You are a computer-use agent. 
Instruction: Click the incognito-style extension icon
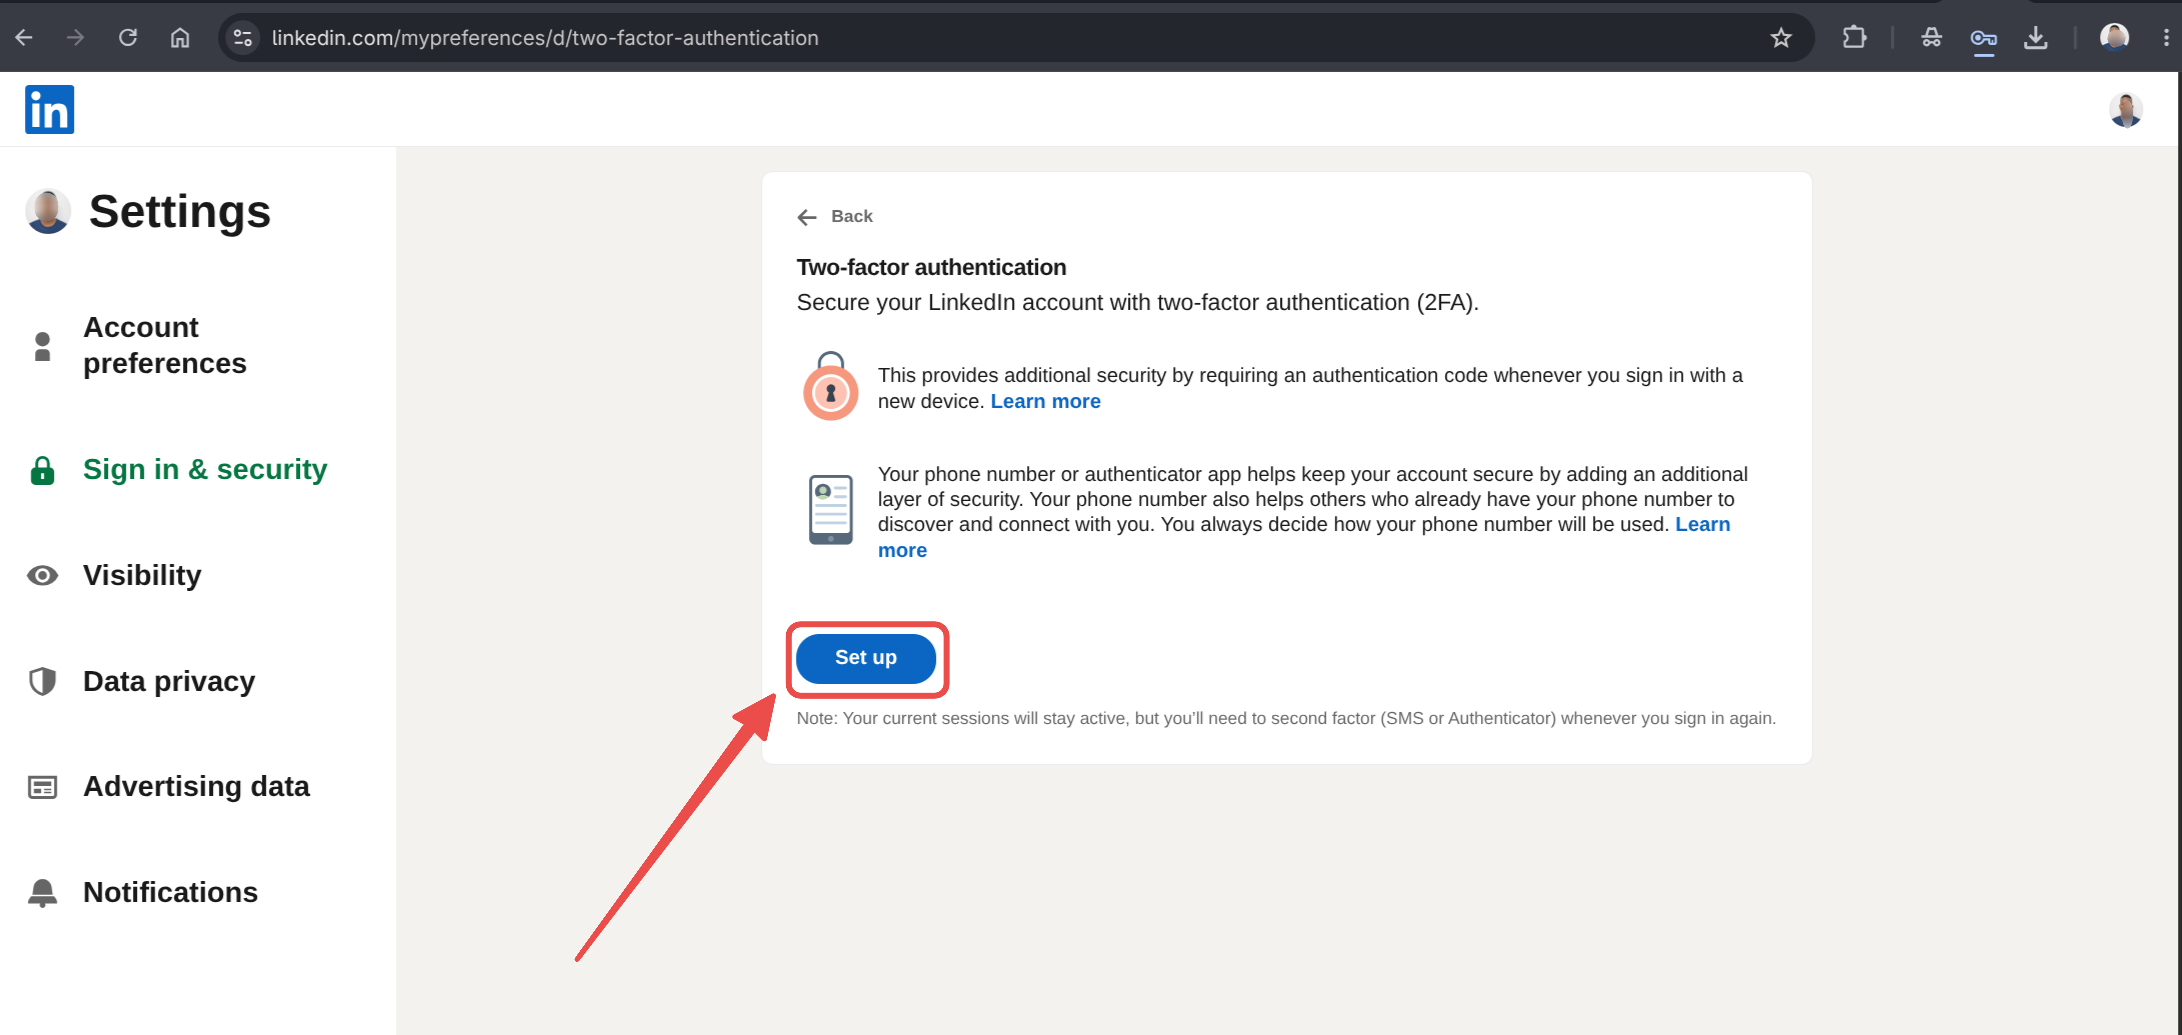pyautogui.click(x=1931, y=38)
